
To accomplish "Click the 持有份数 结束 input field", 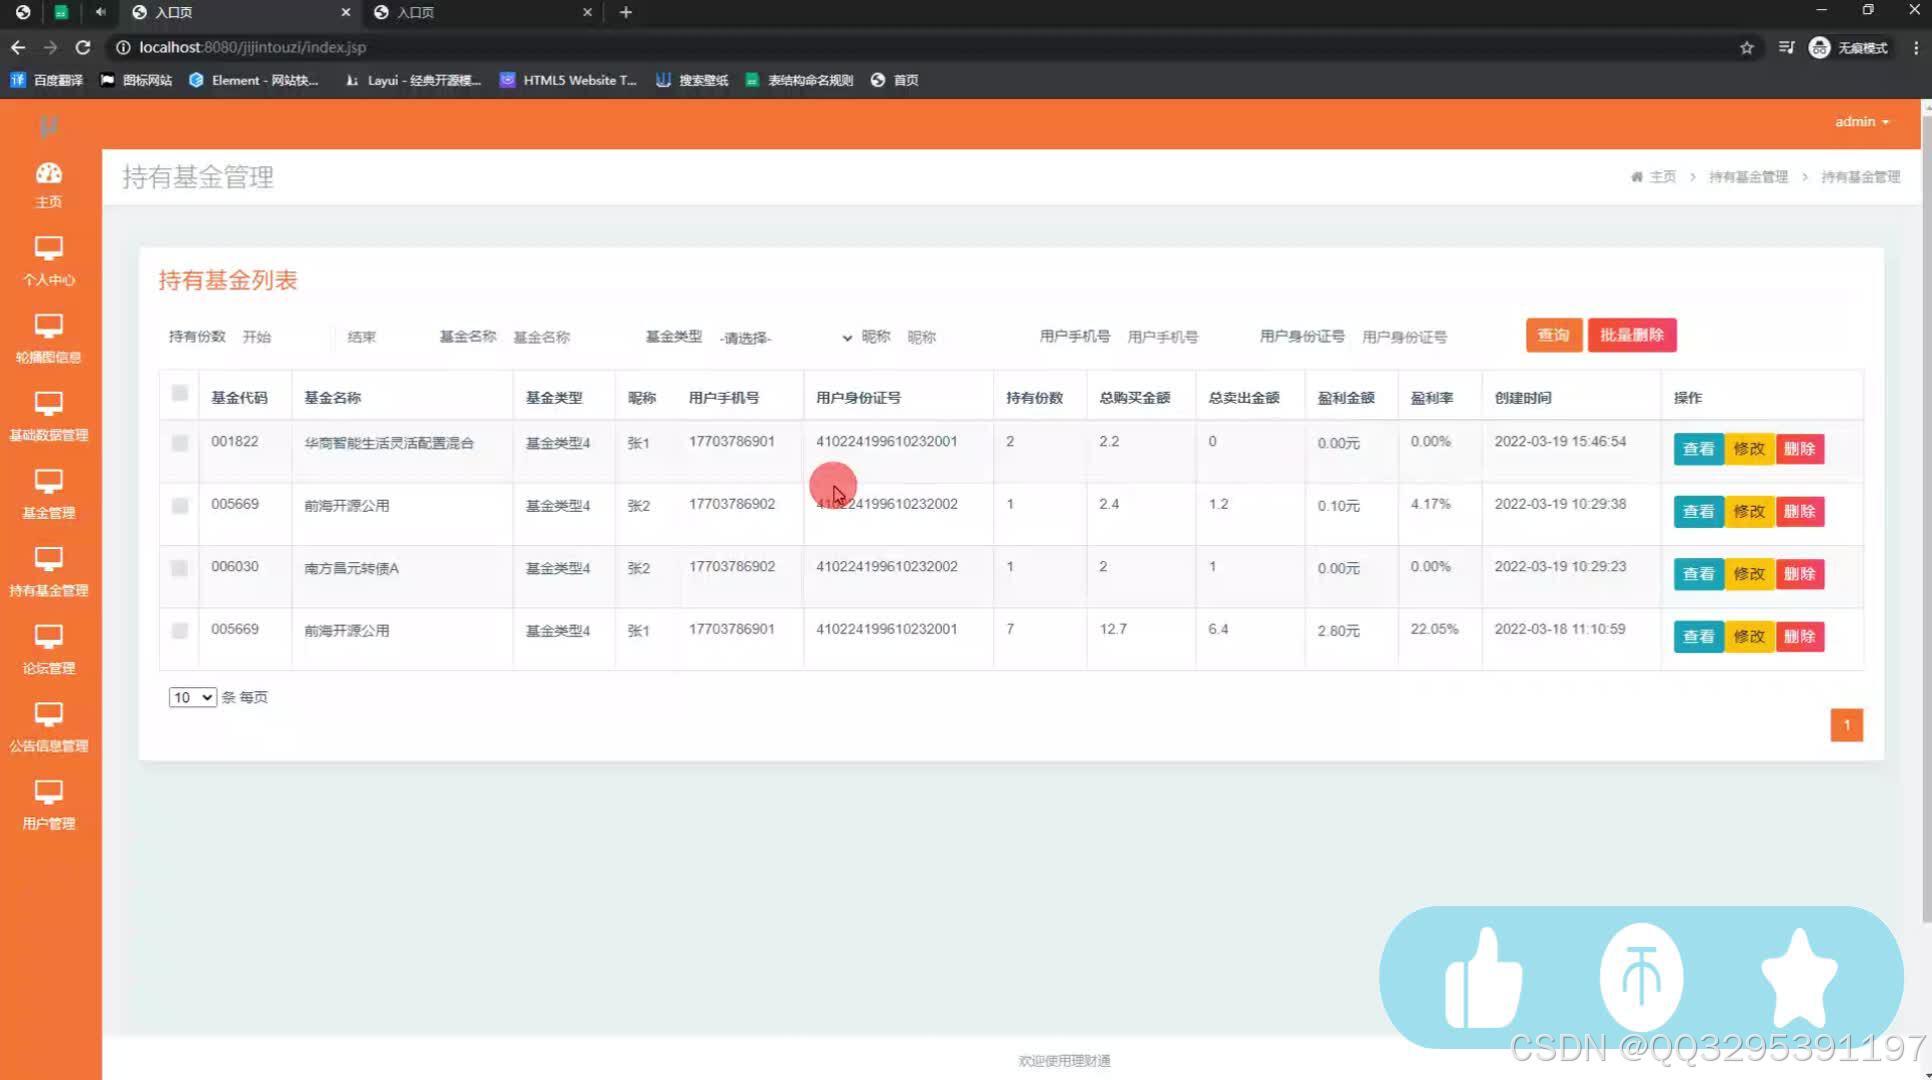I will point(385,337).
